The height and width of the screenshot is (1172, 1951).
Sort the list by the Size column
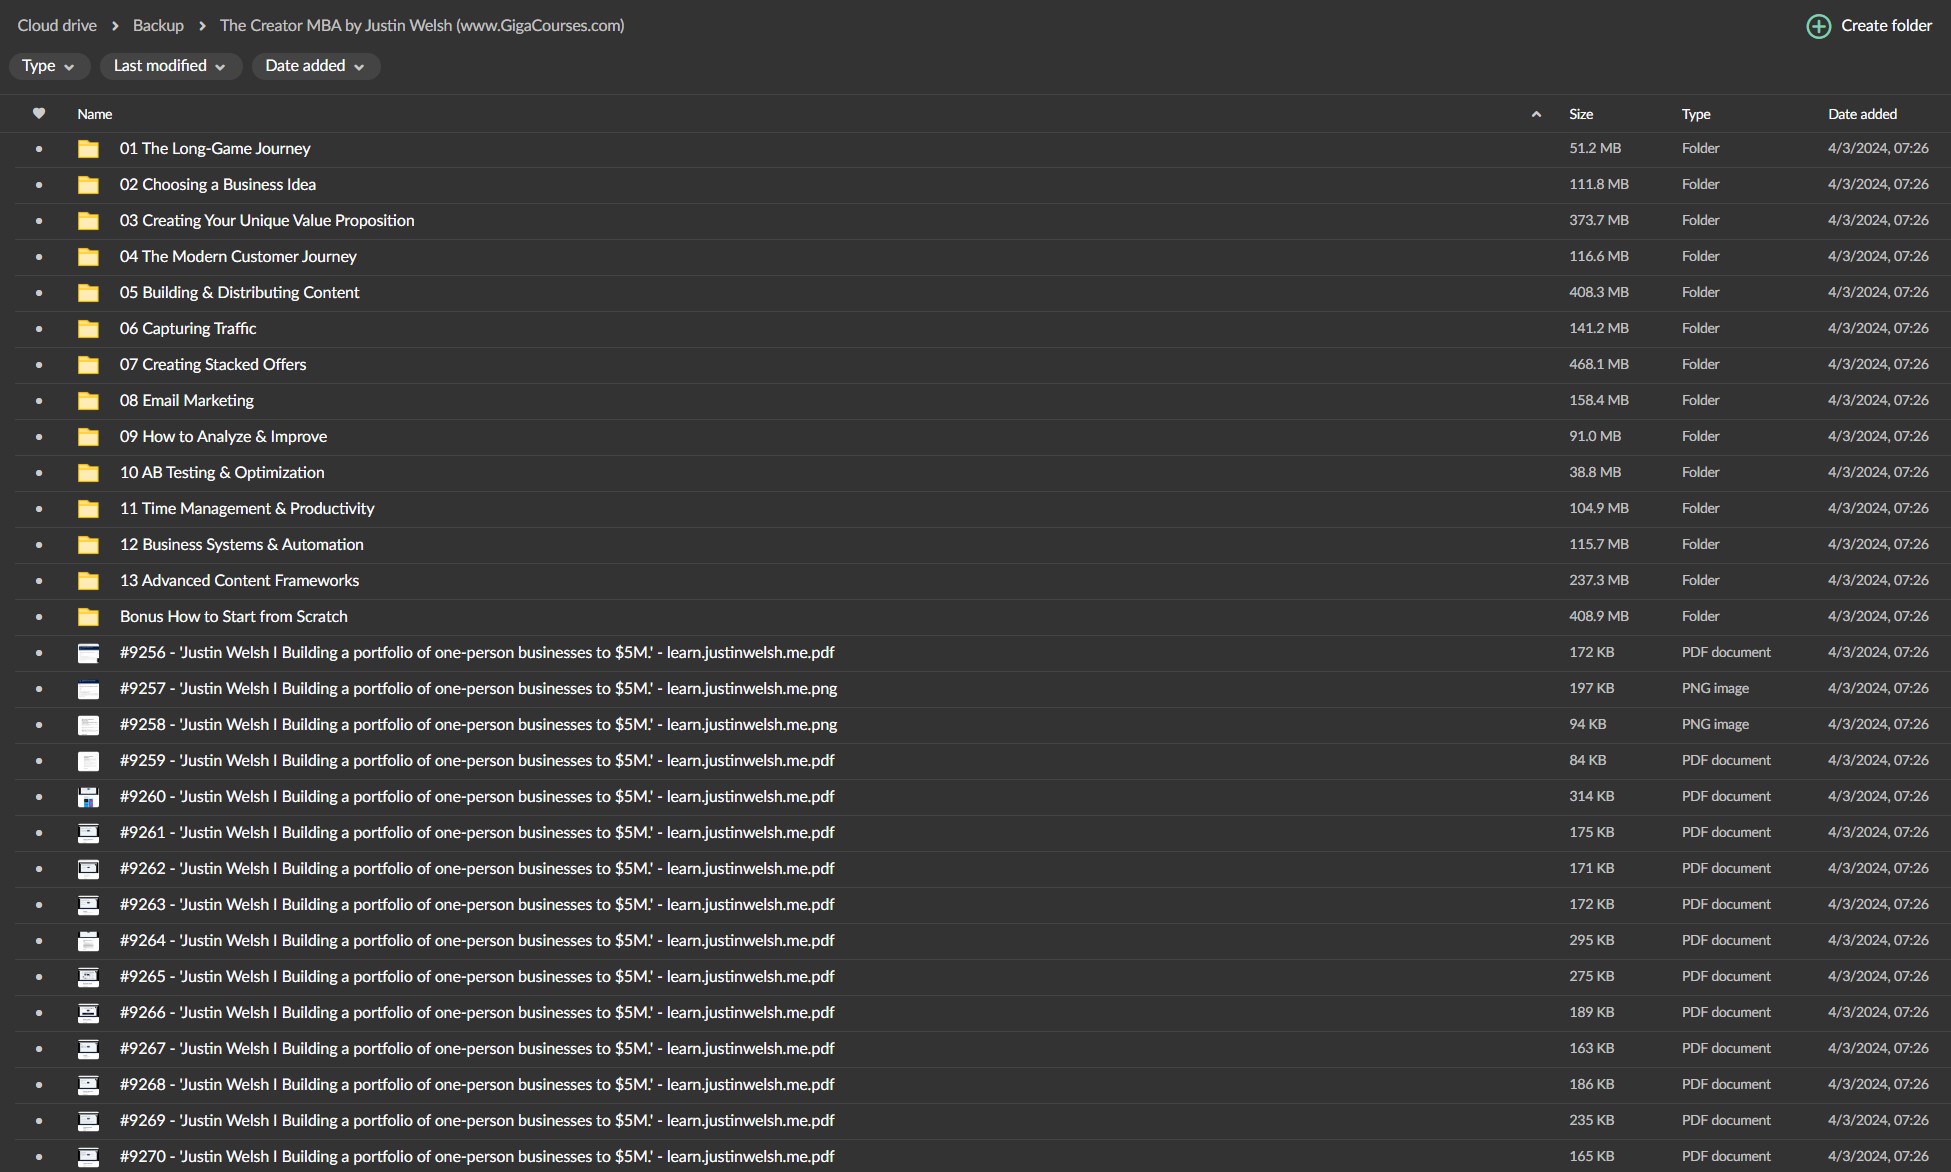pos(1580,114)
